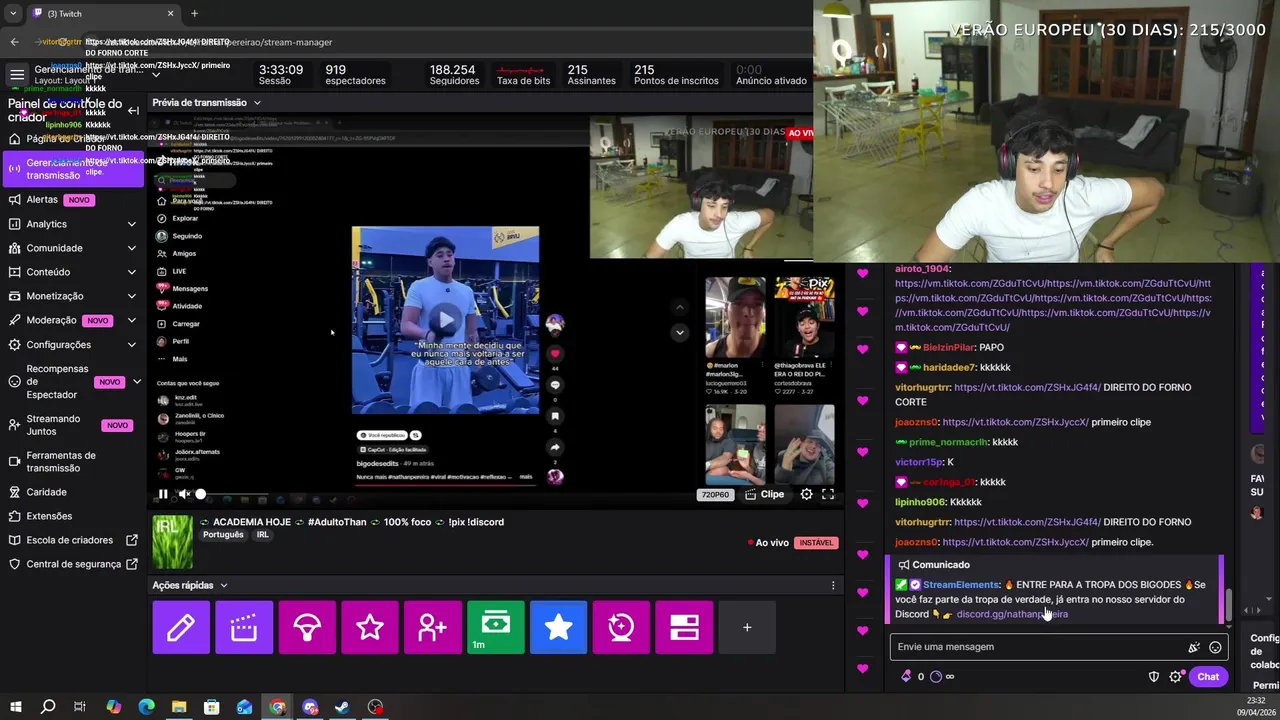Click the Chat send button
This screenshot has height=720, width=1280.
tap(1208, 677)
